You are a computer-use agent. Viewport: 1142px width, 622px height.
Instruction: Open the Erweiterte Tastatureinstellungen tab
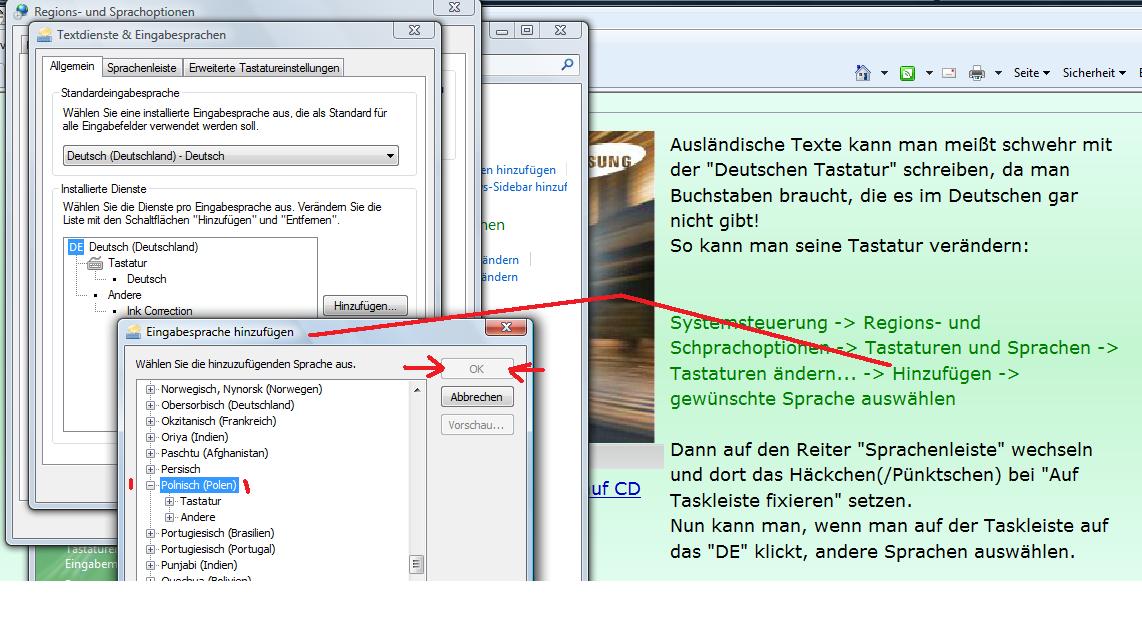click(x=264, y=68)
